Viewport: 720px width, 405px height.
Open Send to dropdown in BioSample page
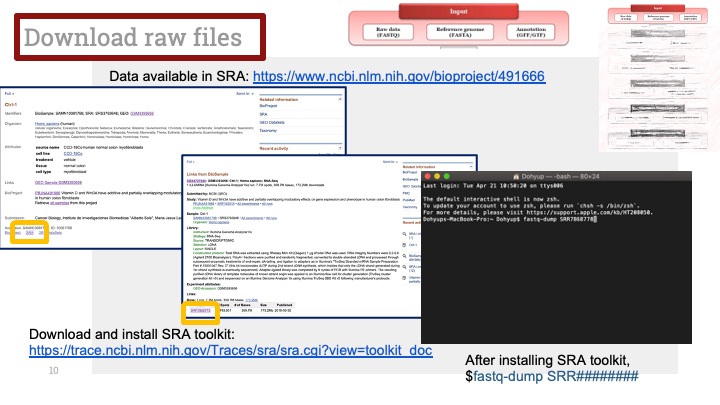coord(245,94)
